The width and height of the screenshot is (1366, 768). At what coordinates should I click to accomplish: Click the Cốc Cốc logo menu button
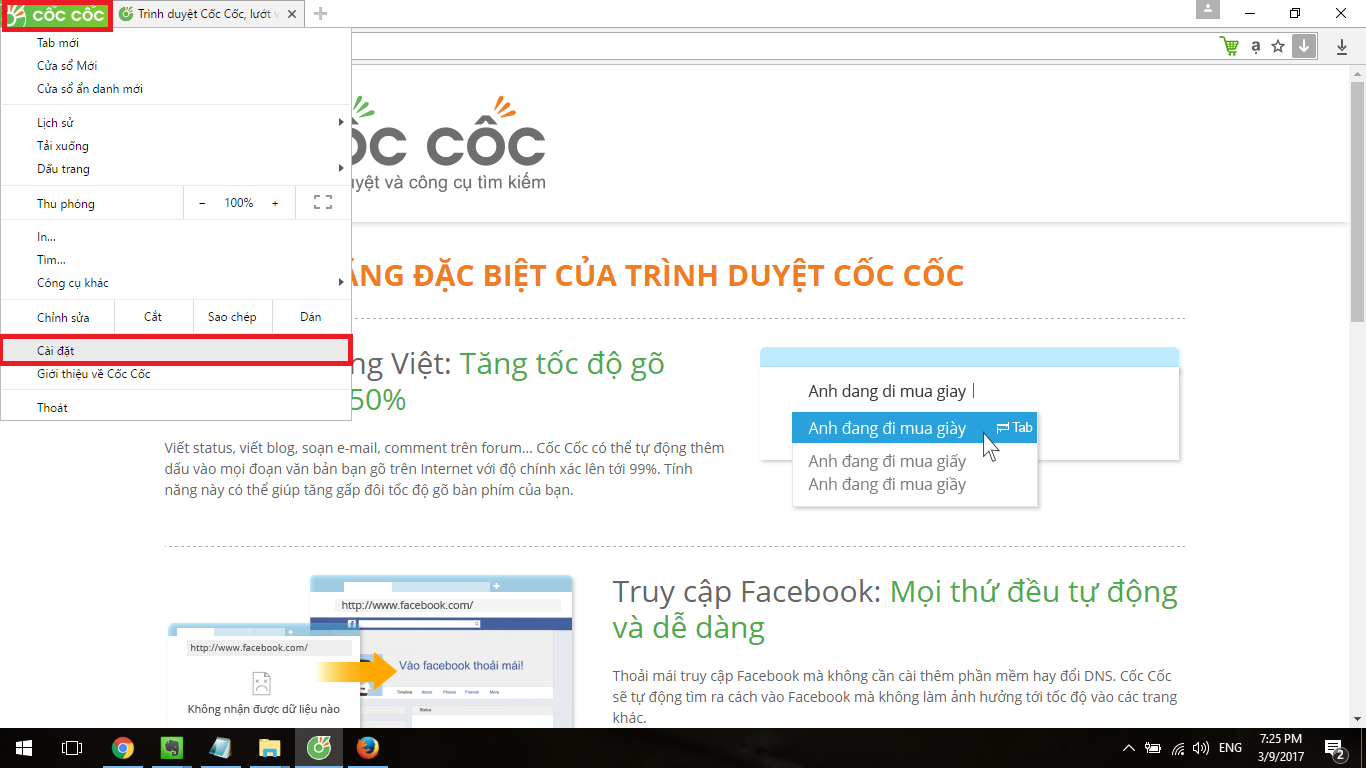57,14
